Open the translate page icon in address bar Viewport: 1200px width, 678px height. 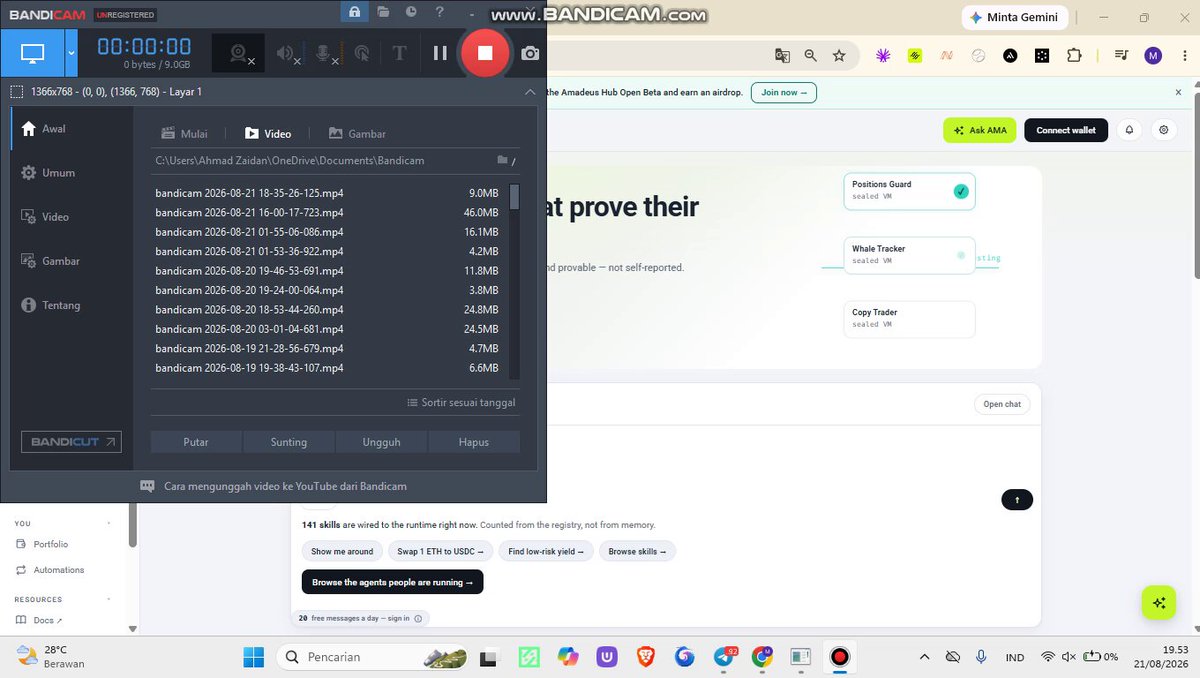click(x=783, y=56)
